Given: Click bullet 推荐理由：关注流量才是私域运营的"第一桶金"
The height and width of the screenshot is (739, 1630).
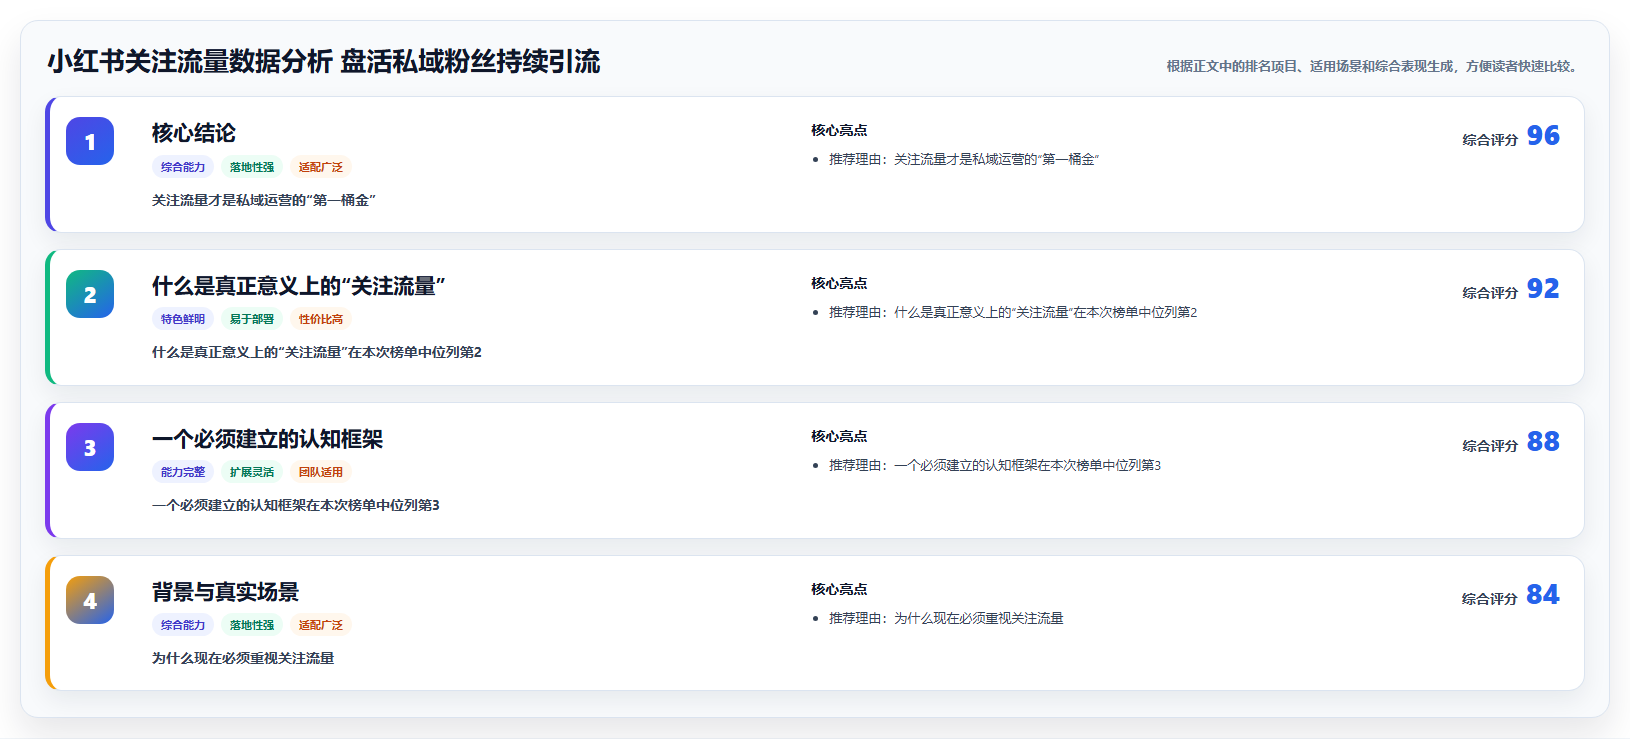Looking at the screenshot, I should [x=964, y=159].
